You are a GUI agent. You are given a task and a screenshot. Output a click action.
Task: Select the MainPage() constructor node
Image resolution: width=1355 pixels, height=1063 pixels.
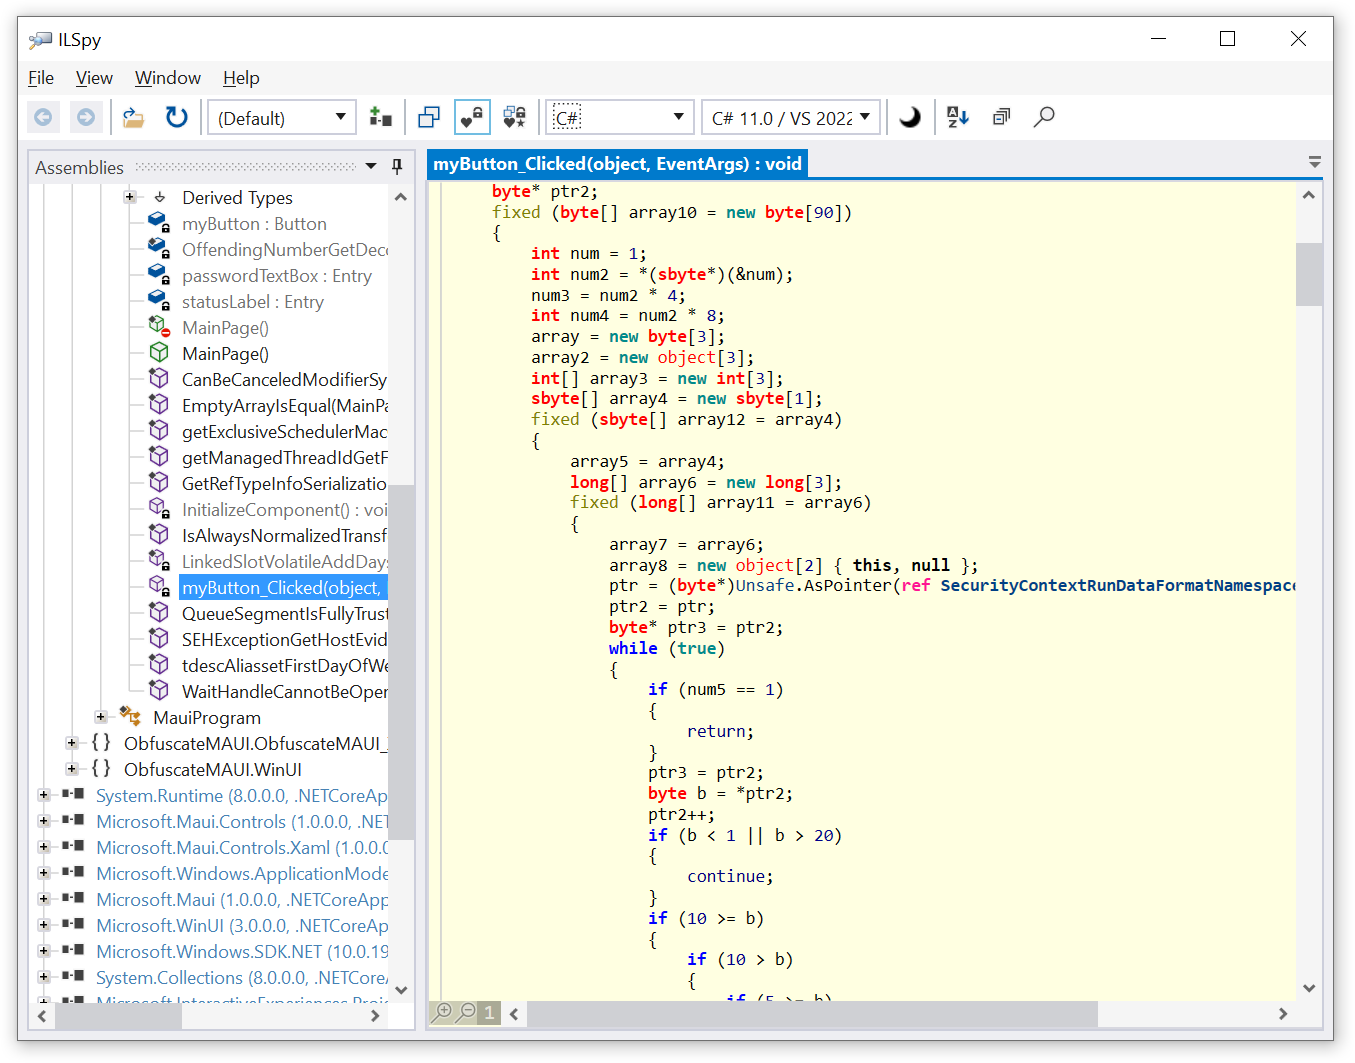pyautogui.click(x=225, y=353)
